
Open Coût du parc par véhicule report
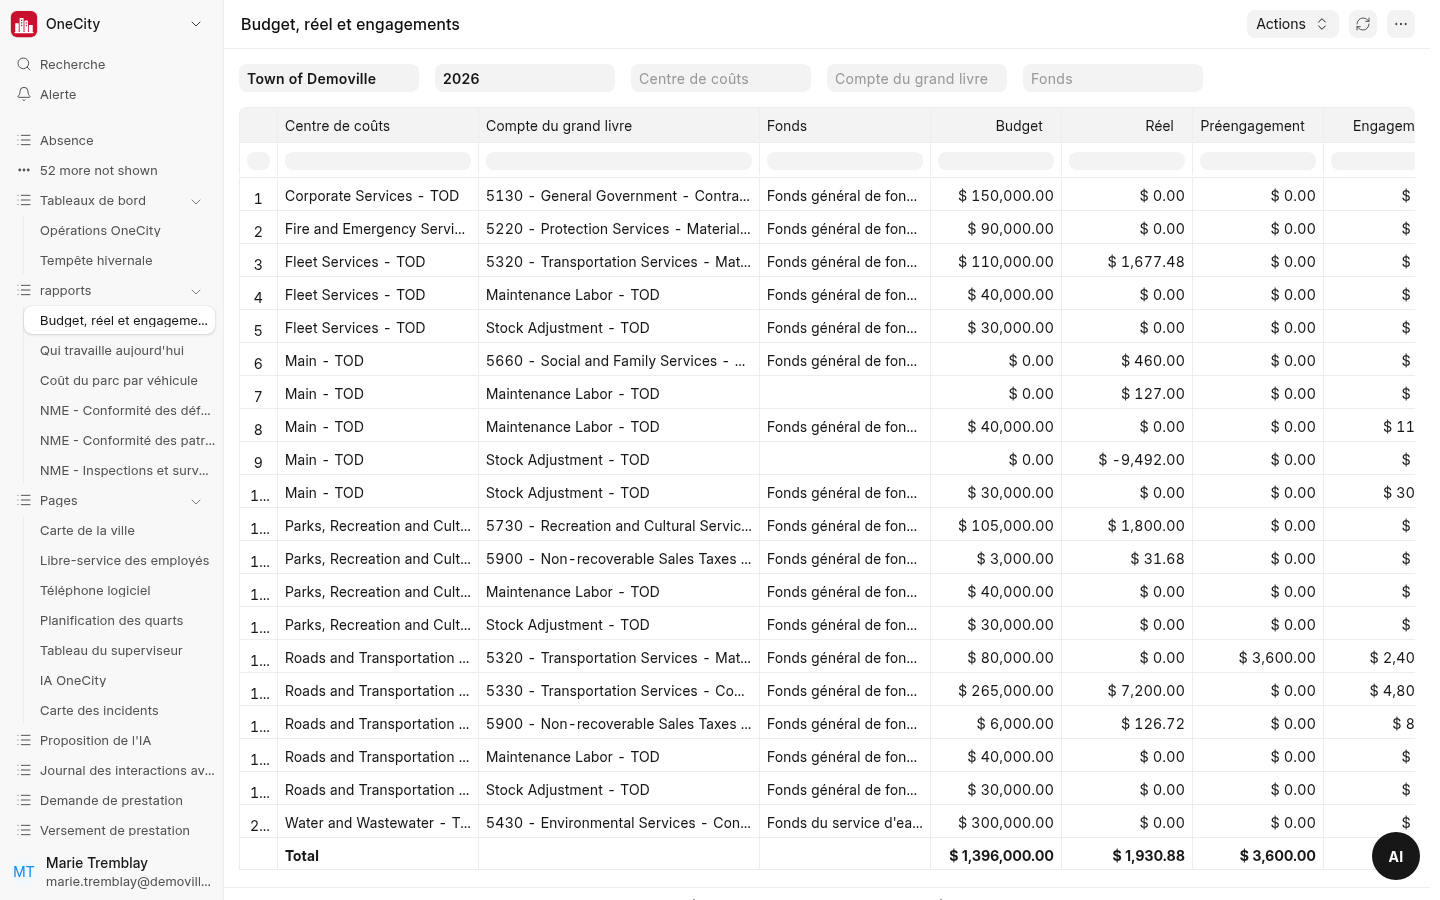click(x=119, y=380)
